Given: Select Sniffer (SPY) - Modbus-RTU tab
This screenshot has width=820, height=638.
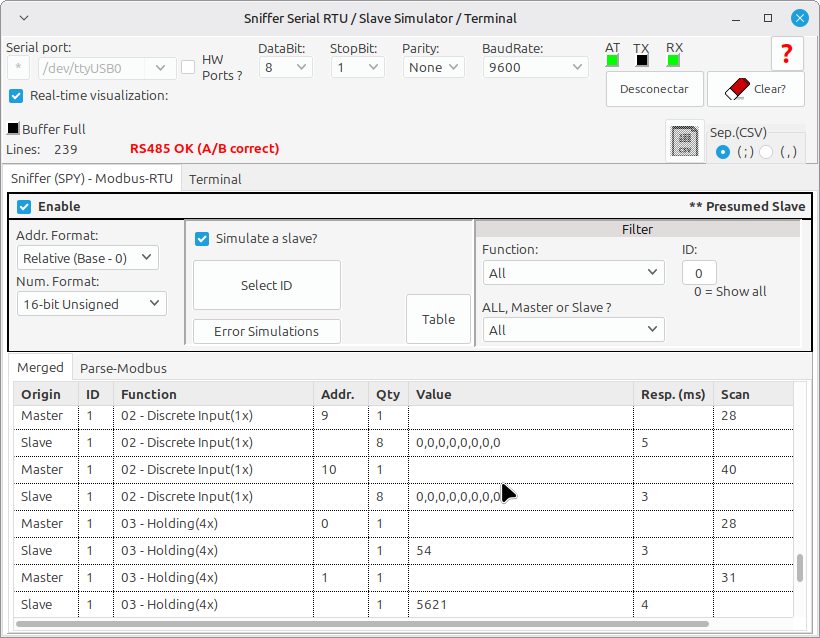Looking at the screenshot, I should pyautogui.click(x=92, y=178).
